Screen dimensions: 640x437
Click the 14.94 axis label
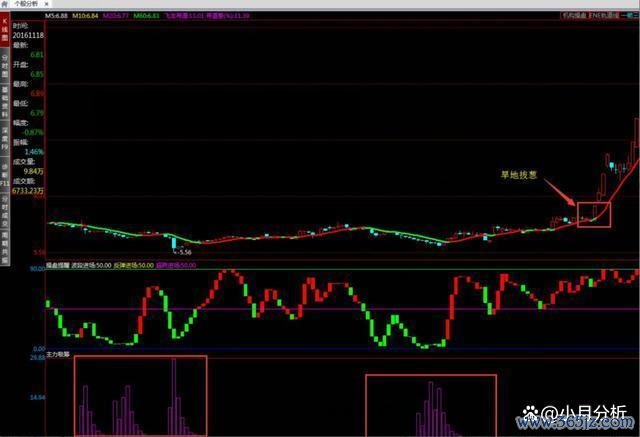[x=38, y=397]
